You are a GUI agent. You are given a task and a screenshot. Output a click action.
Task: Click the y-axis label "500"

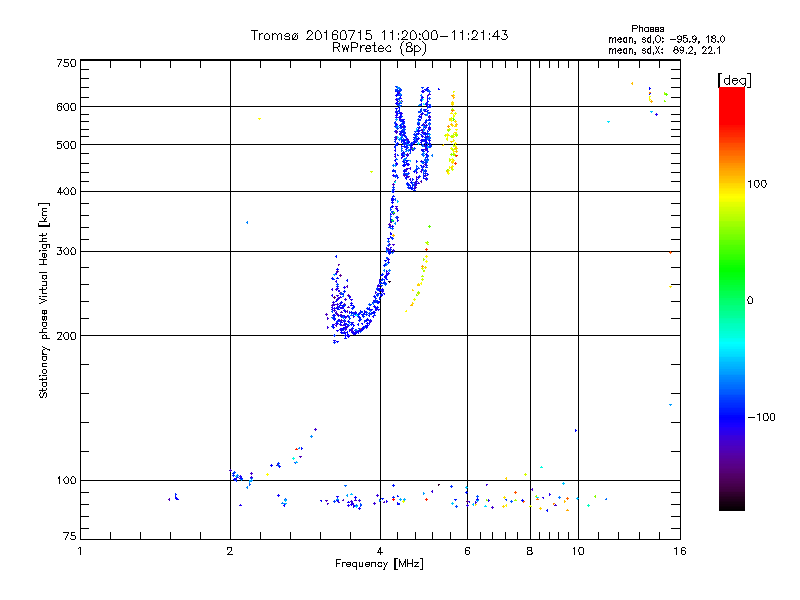[x=67, y=145]
